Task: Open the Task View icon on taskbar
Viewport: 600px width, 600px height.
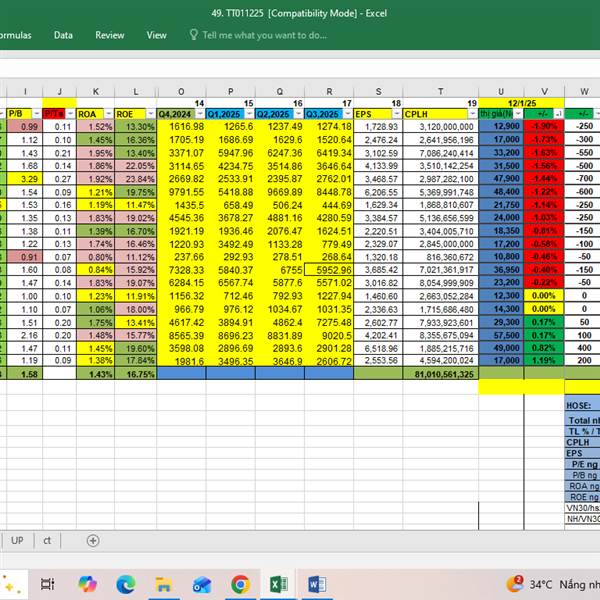Action: click(x=48, y=584)
